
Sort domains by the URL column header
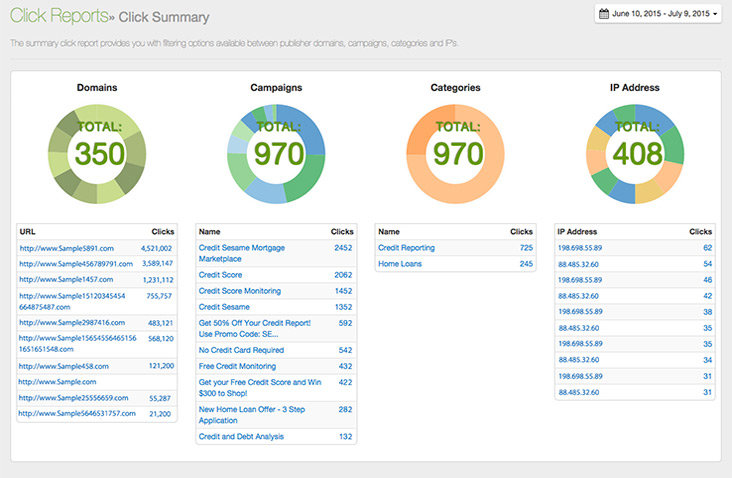[x=28, y=231]
